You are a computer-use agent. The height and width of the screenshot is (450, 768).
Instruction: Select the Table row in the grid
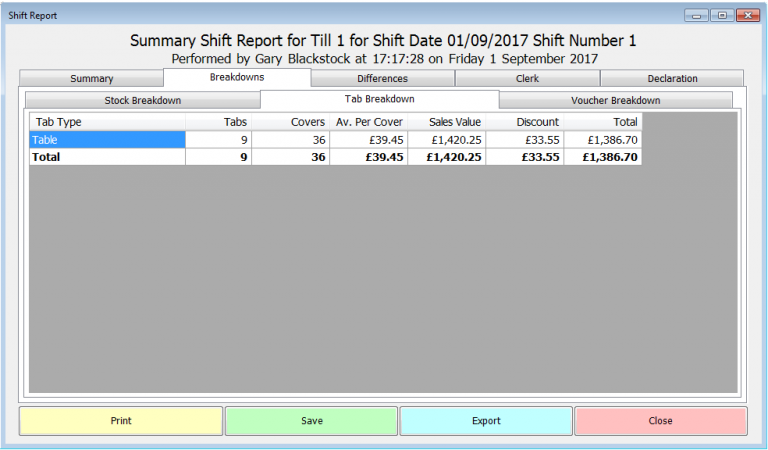coord(107,140)
